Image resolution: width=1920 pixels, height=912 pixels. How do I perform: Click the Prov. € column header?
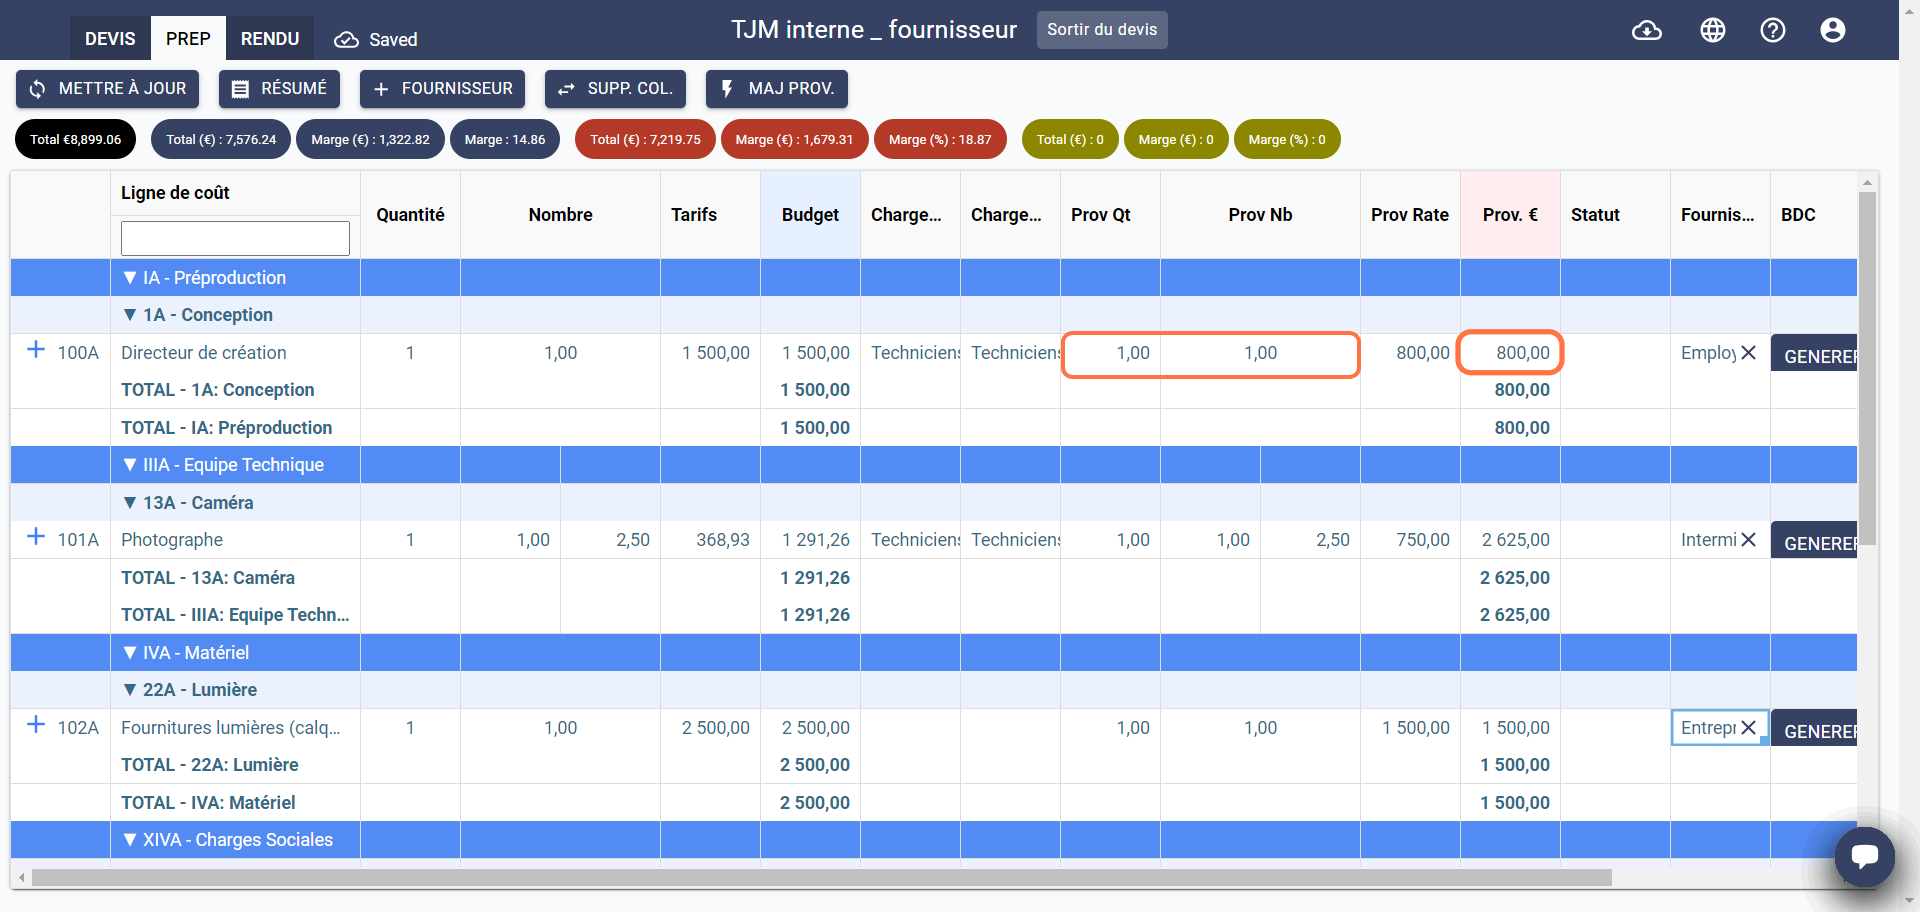tap(1510, 215)
